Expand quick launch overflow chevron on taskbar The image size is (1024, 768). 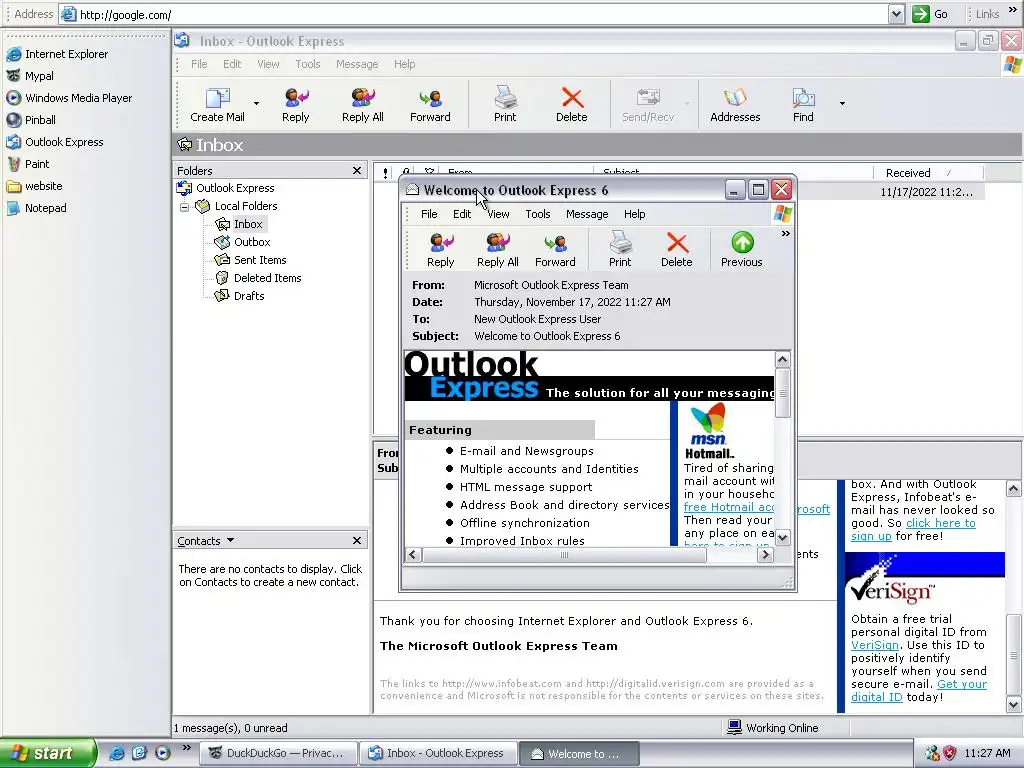click(x=186, y=748)
